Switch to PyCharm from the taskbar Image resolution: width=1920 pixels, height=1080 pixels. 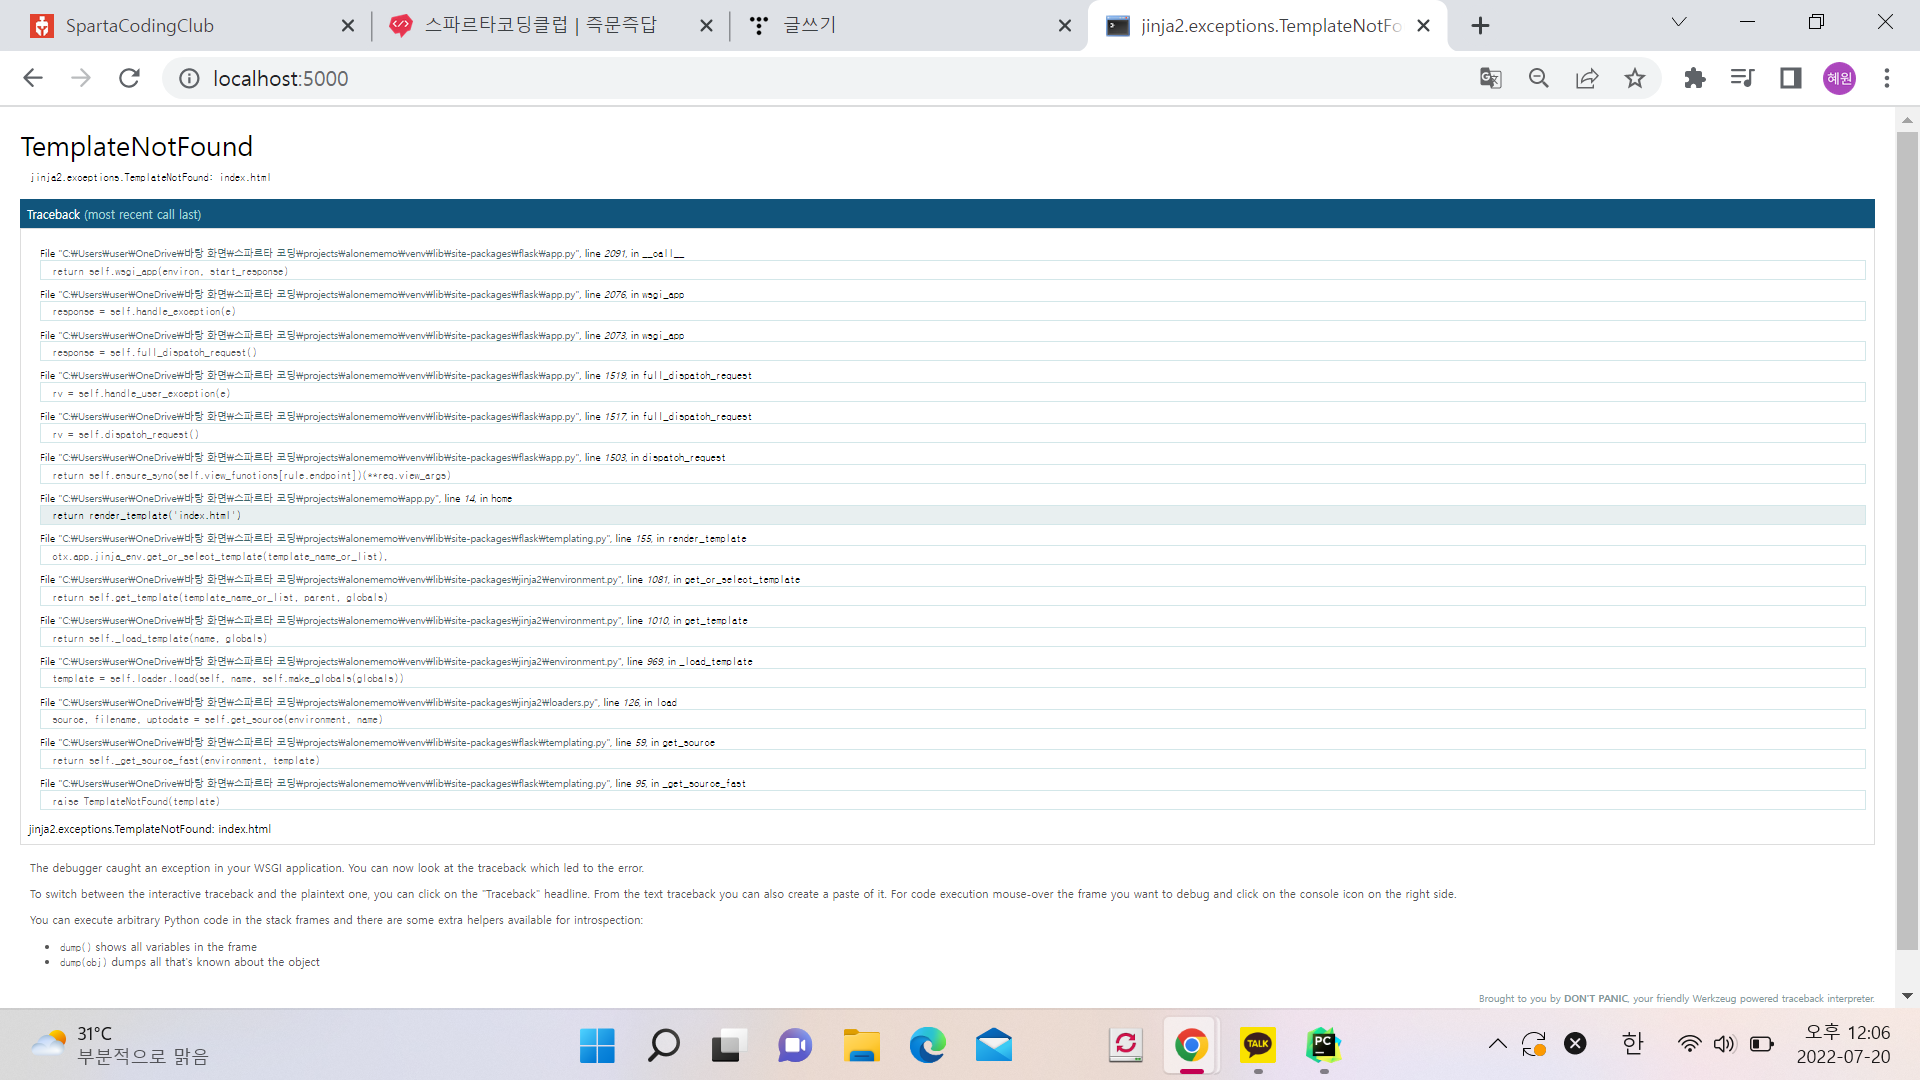[x=1323, y=1046]
